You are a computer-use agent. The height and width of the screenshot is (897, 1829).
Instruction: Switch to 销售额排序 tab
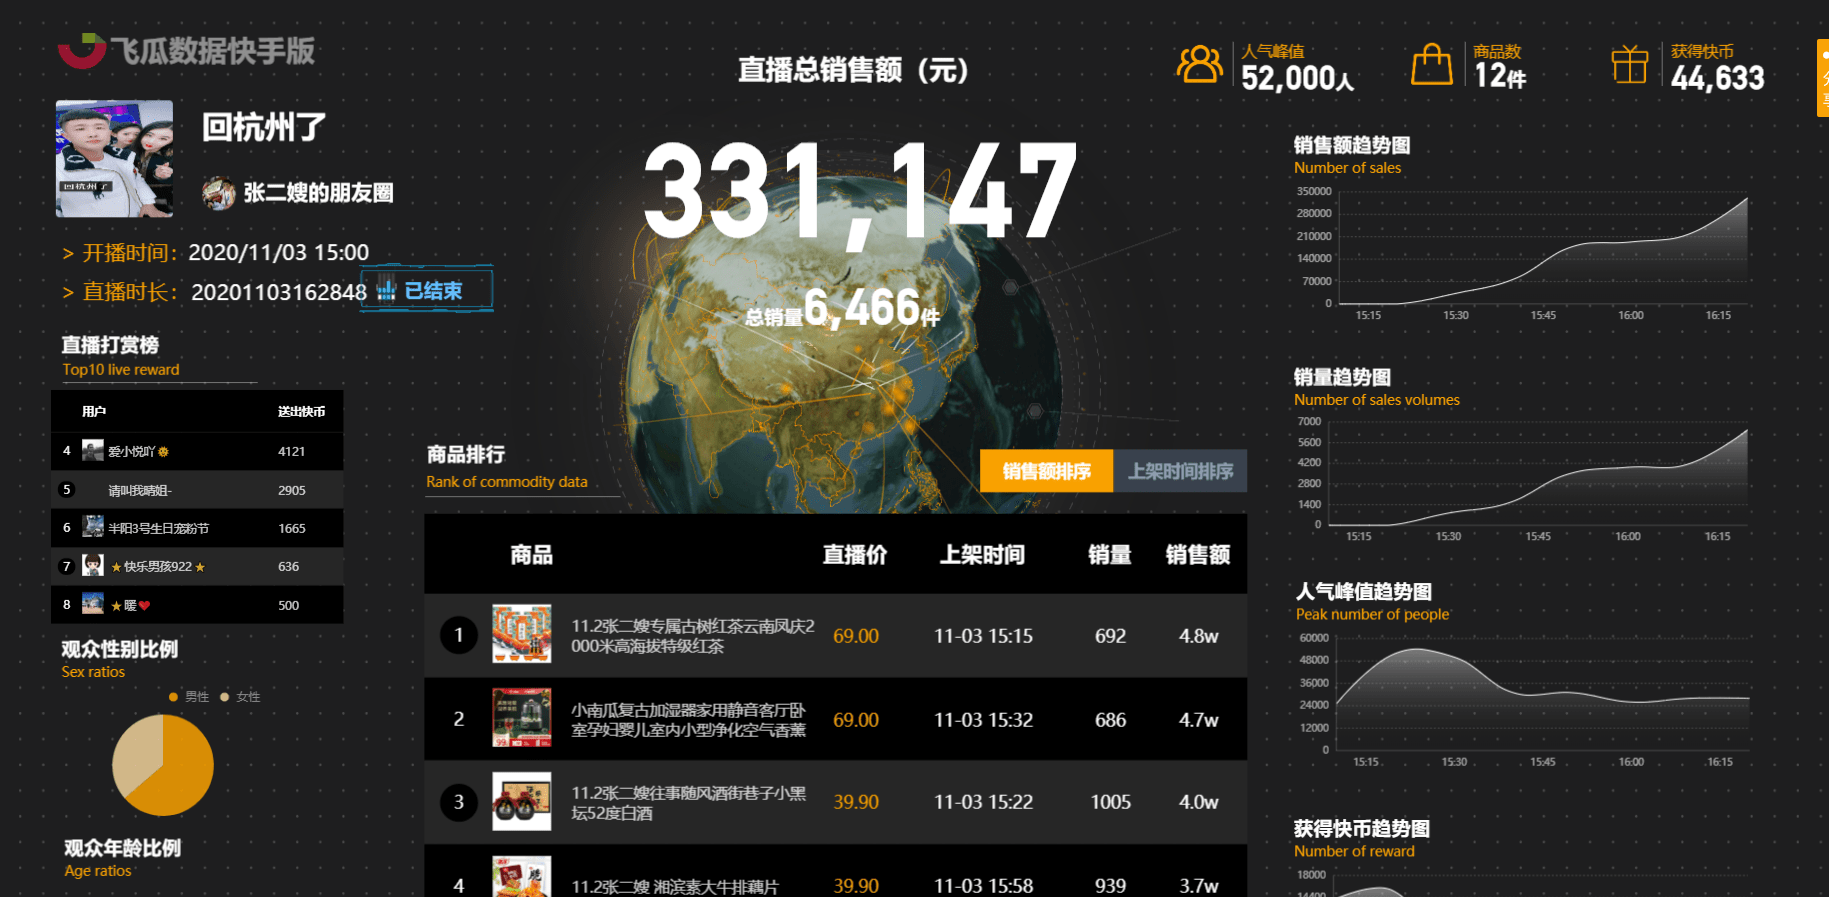pyautogui.click(x=1046, y=471)
